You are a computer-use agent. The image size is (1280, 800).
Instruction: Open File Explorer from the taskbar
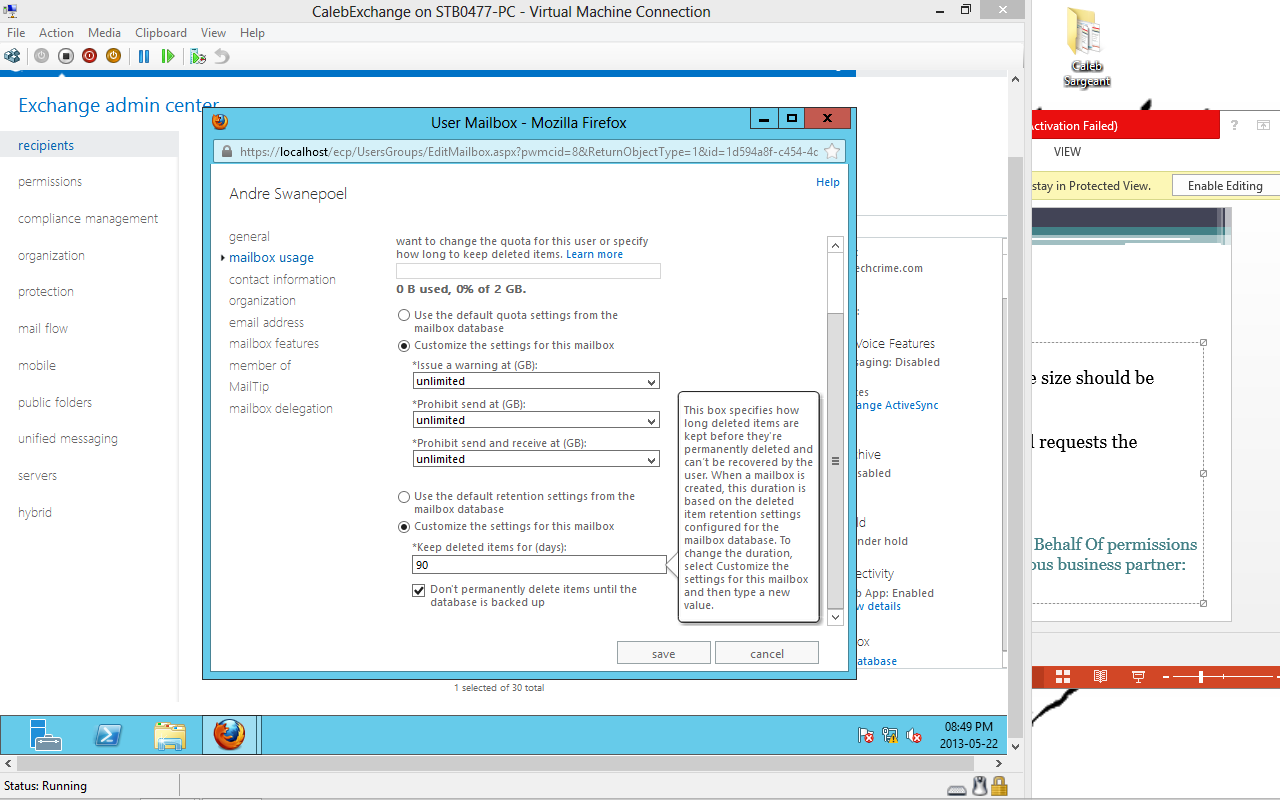click(x=170, y=735)
